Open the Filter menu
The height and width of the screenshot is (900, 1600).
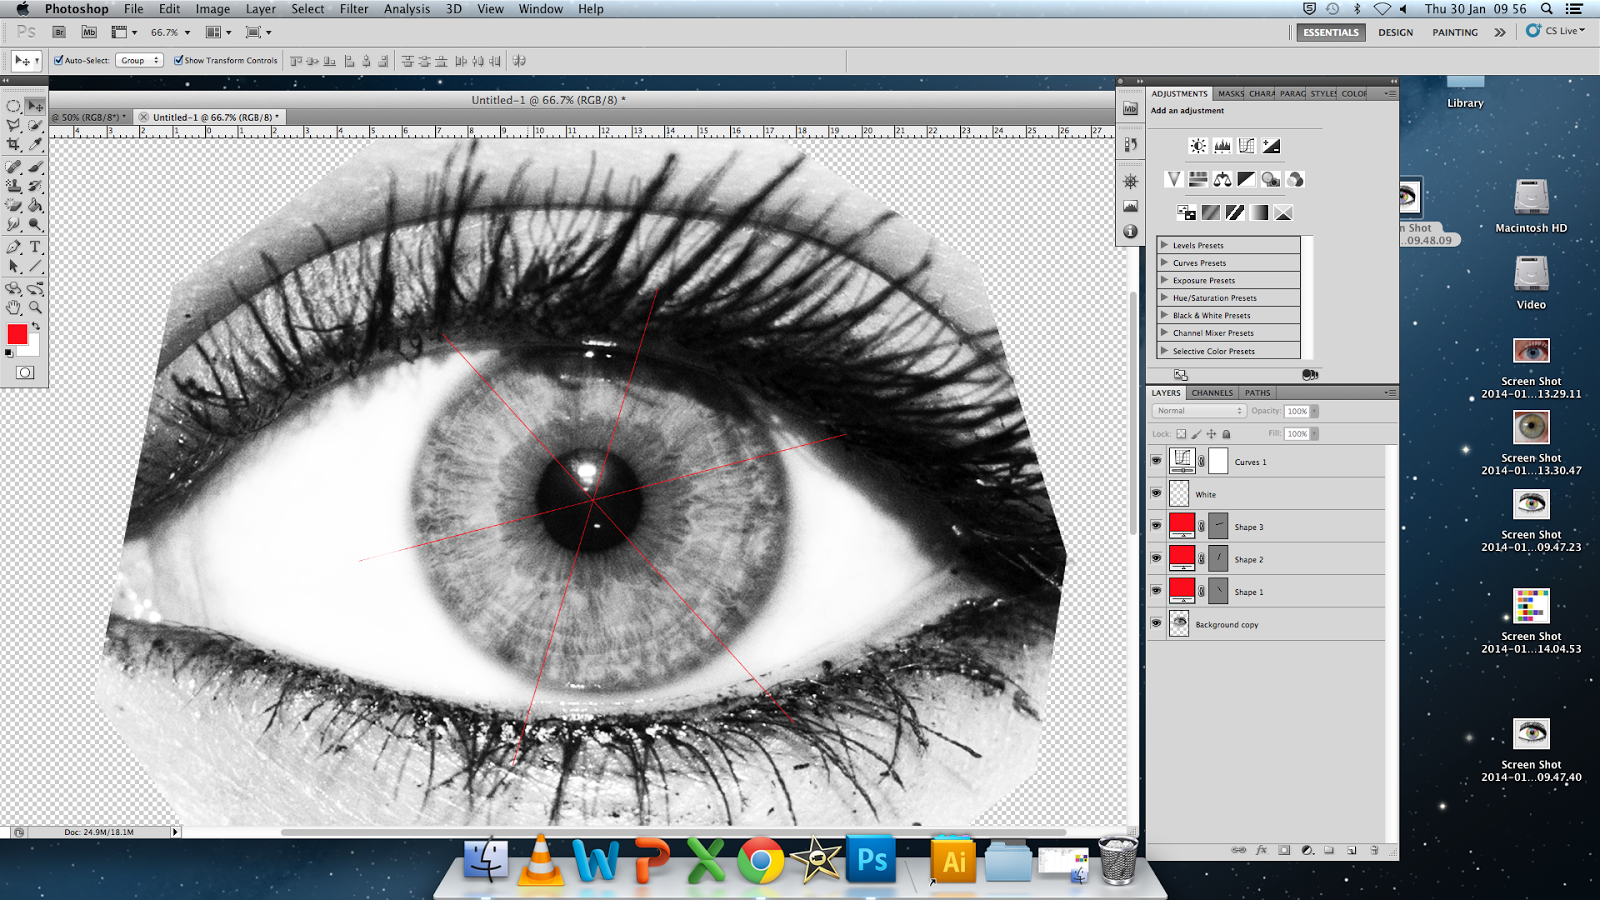pyautogui.click(x=354, y=8)
